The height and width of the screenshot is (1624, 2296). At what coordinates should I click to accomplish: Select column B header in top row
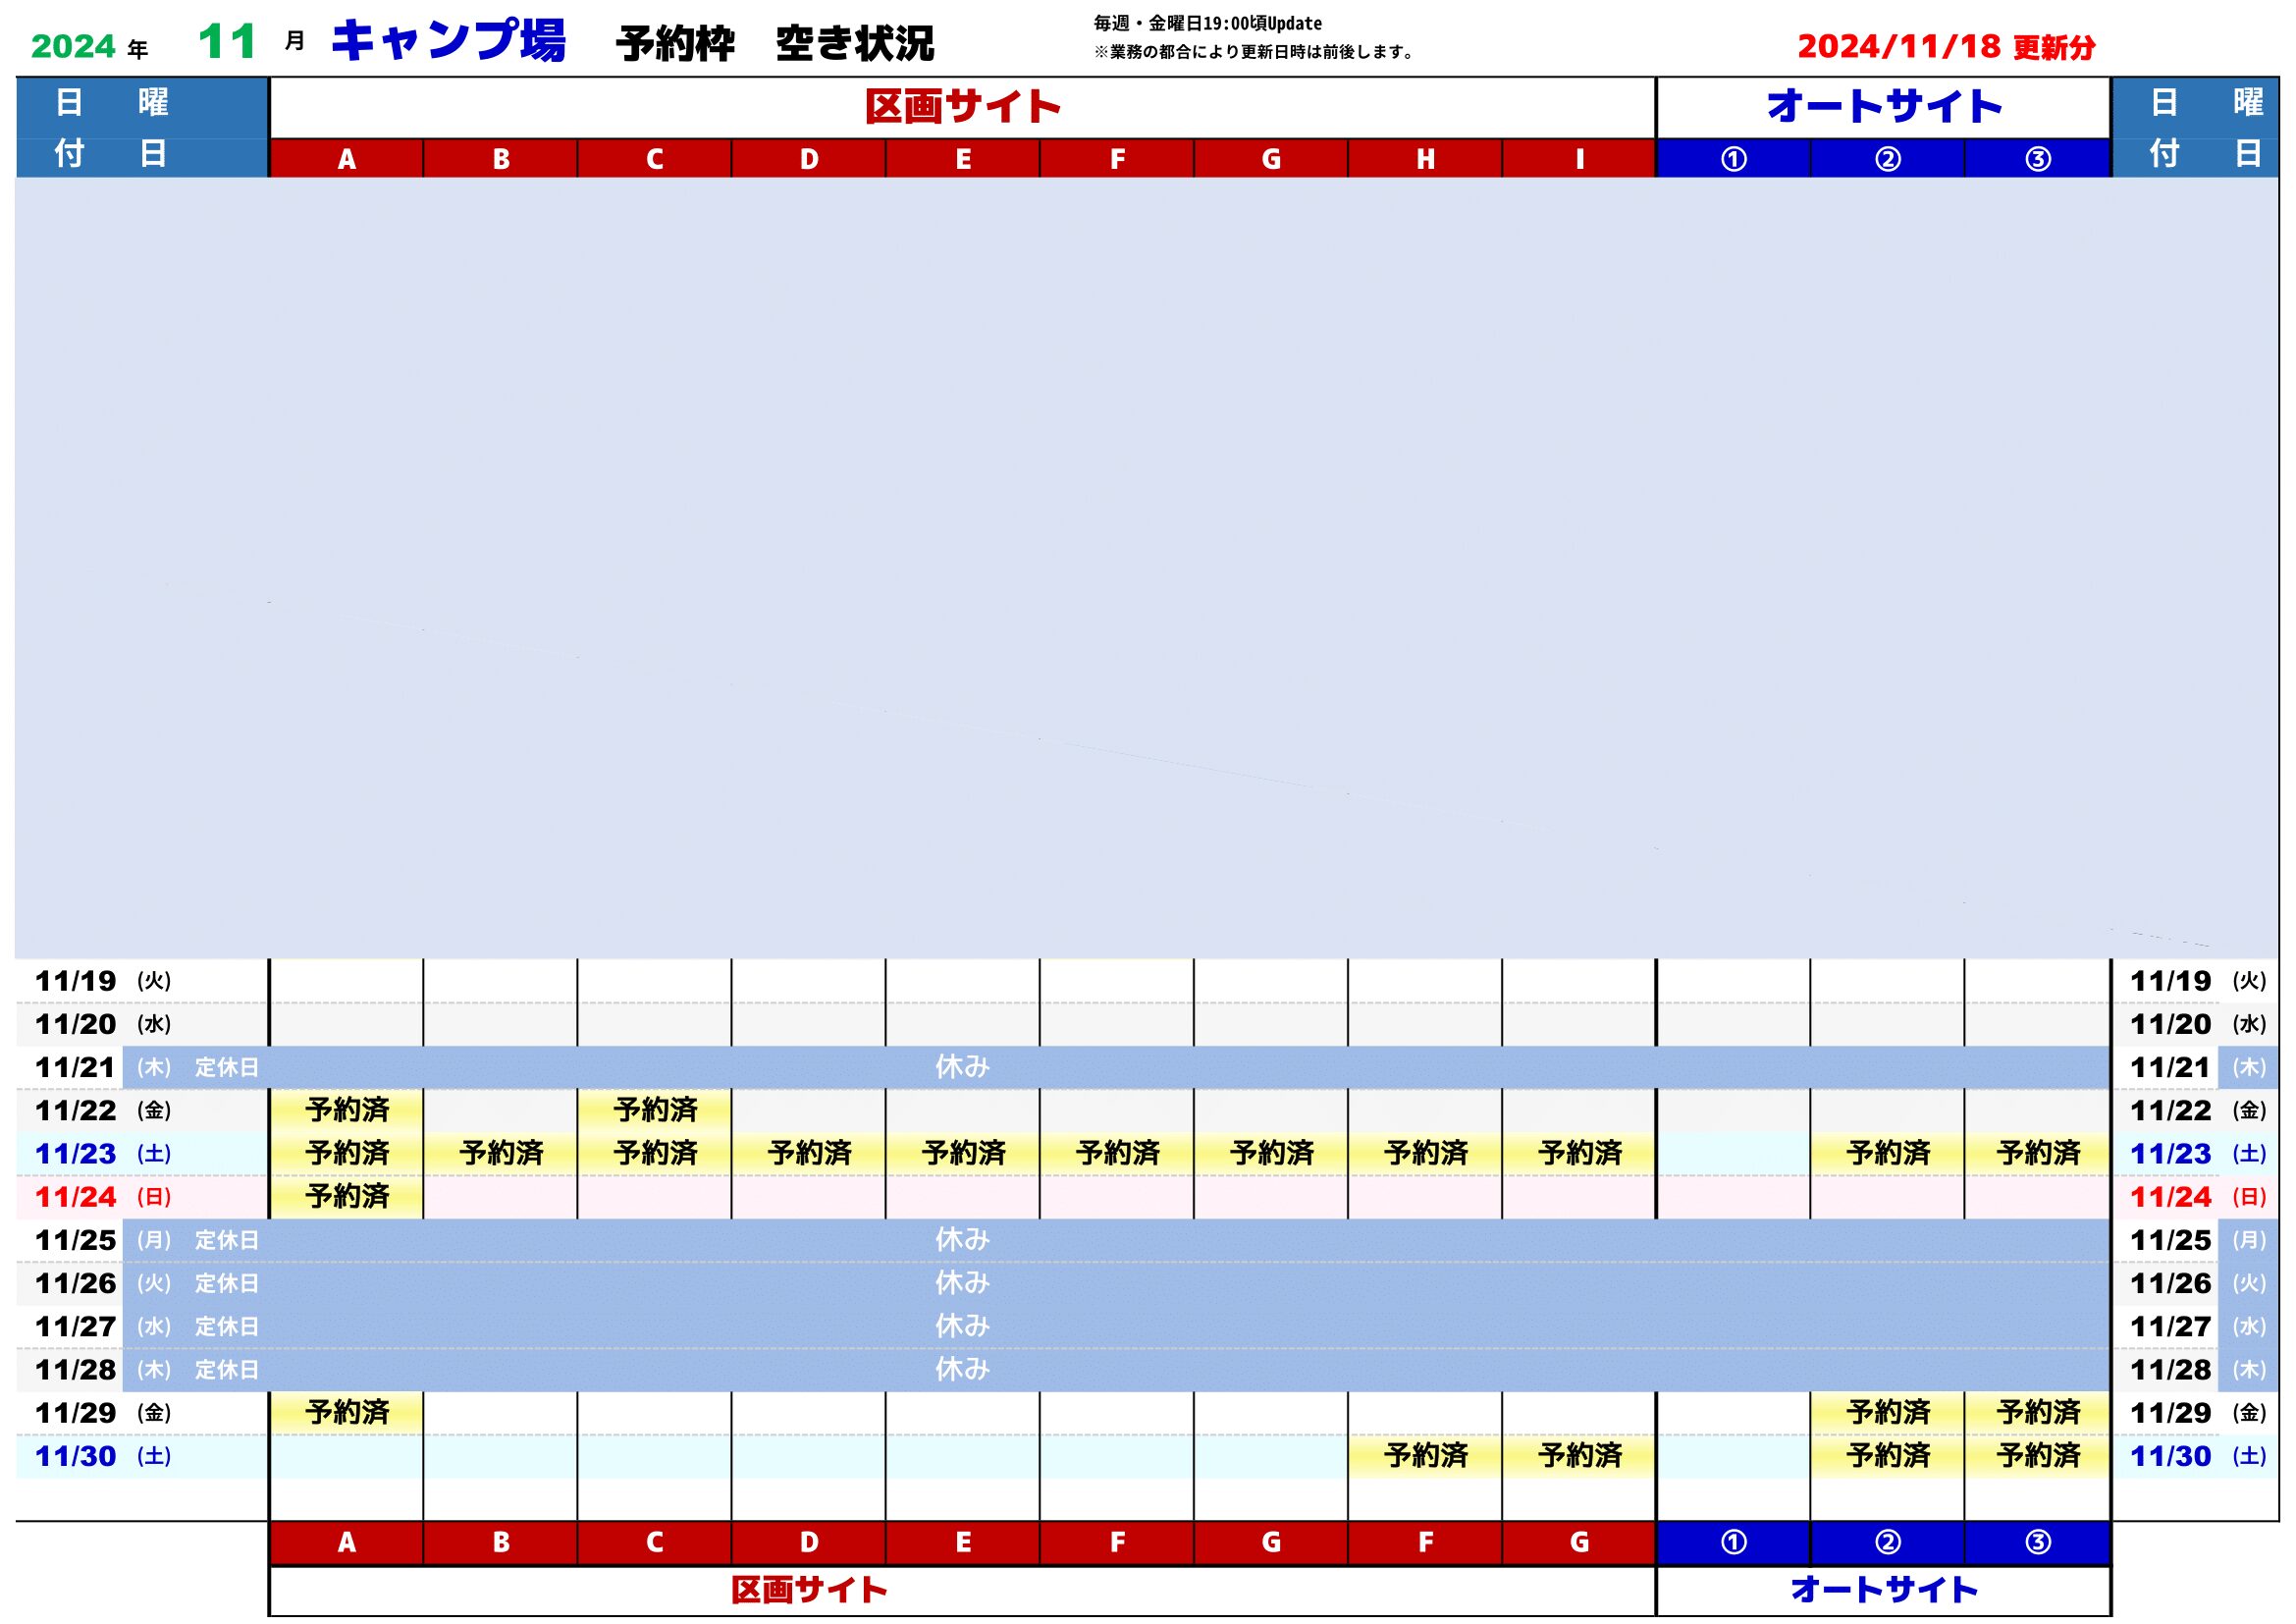point(501,159)
